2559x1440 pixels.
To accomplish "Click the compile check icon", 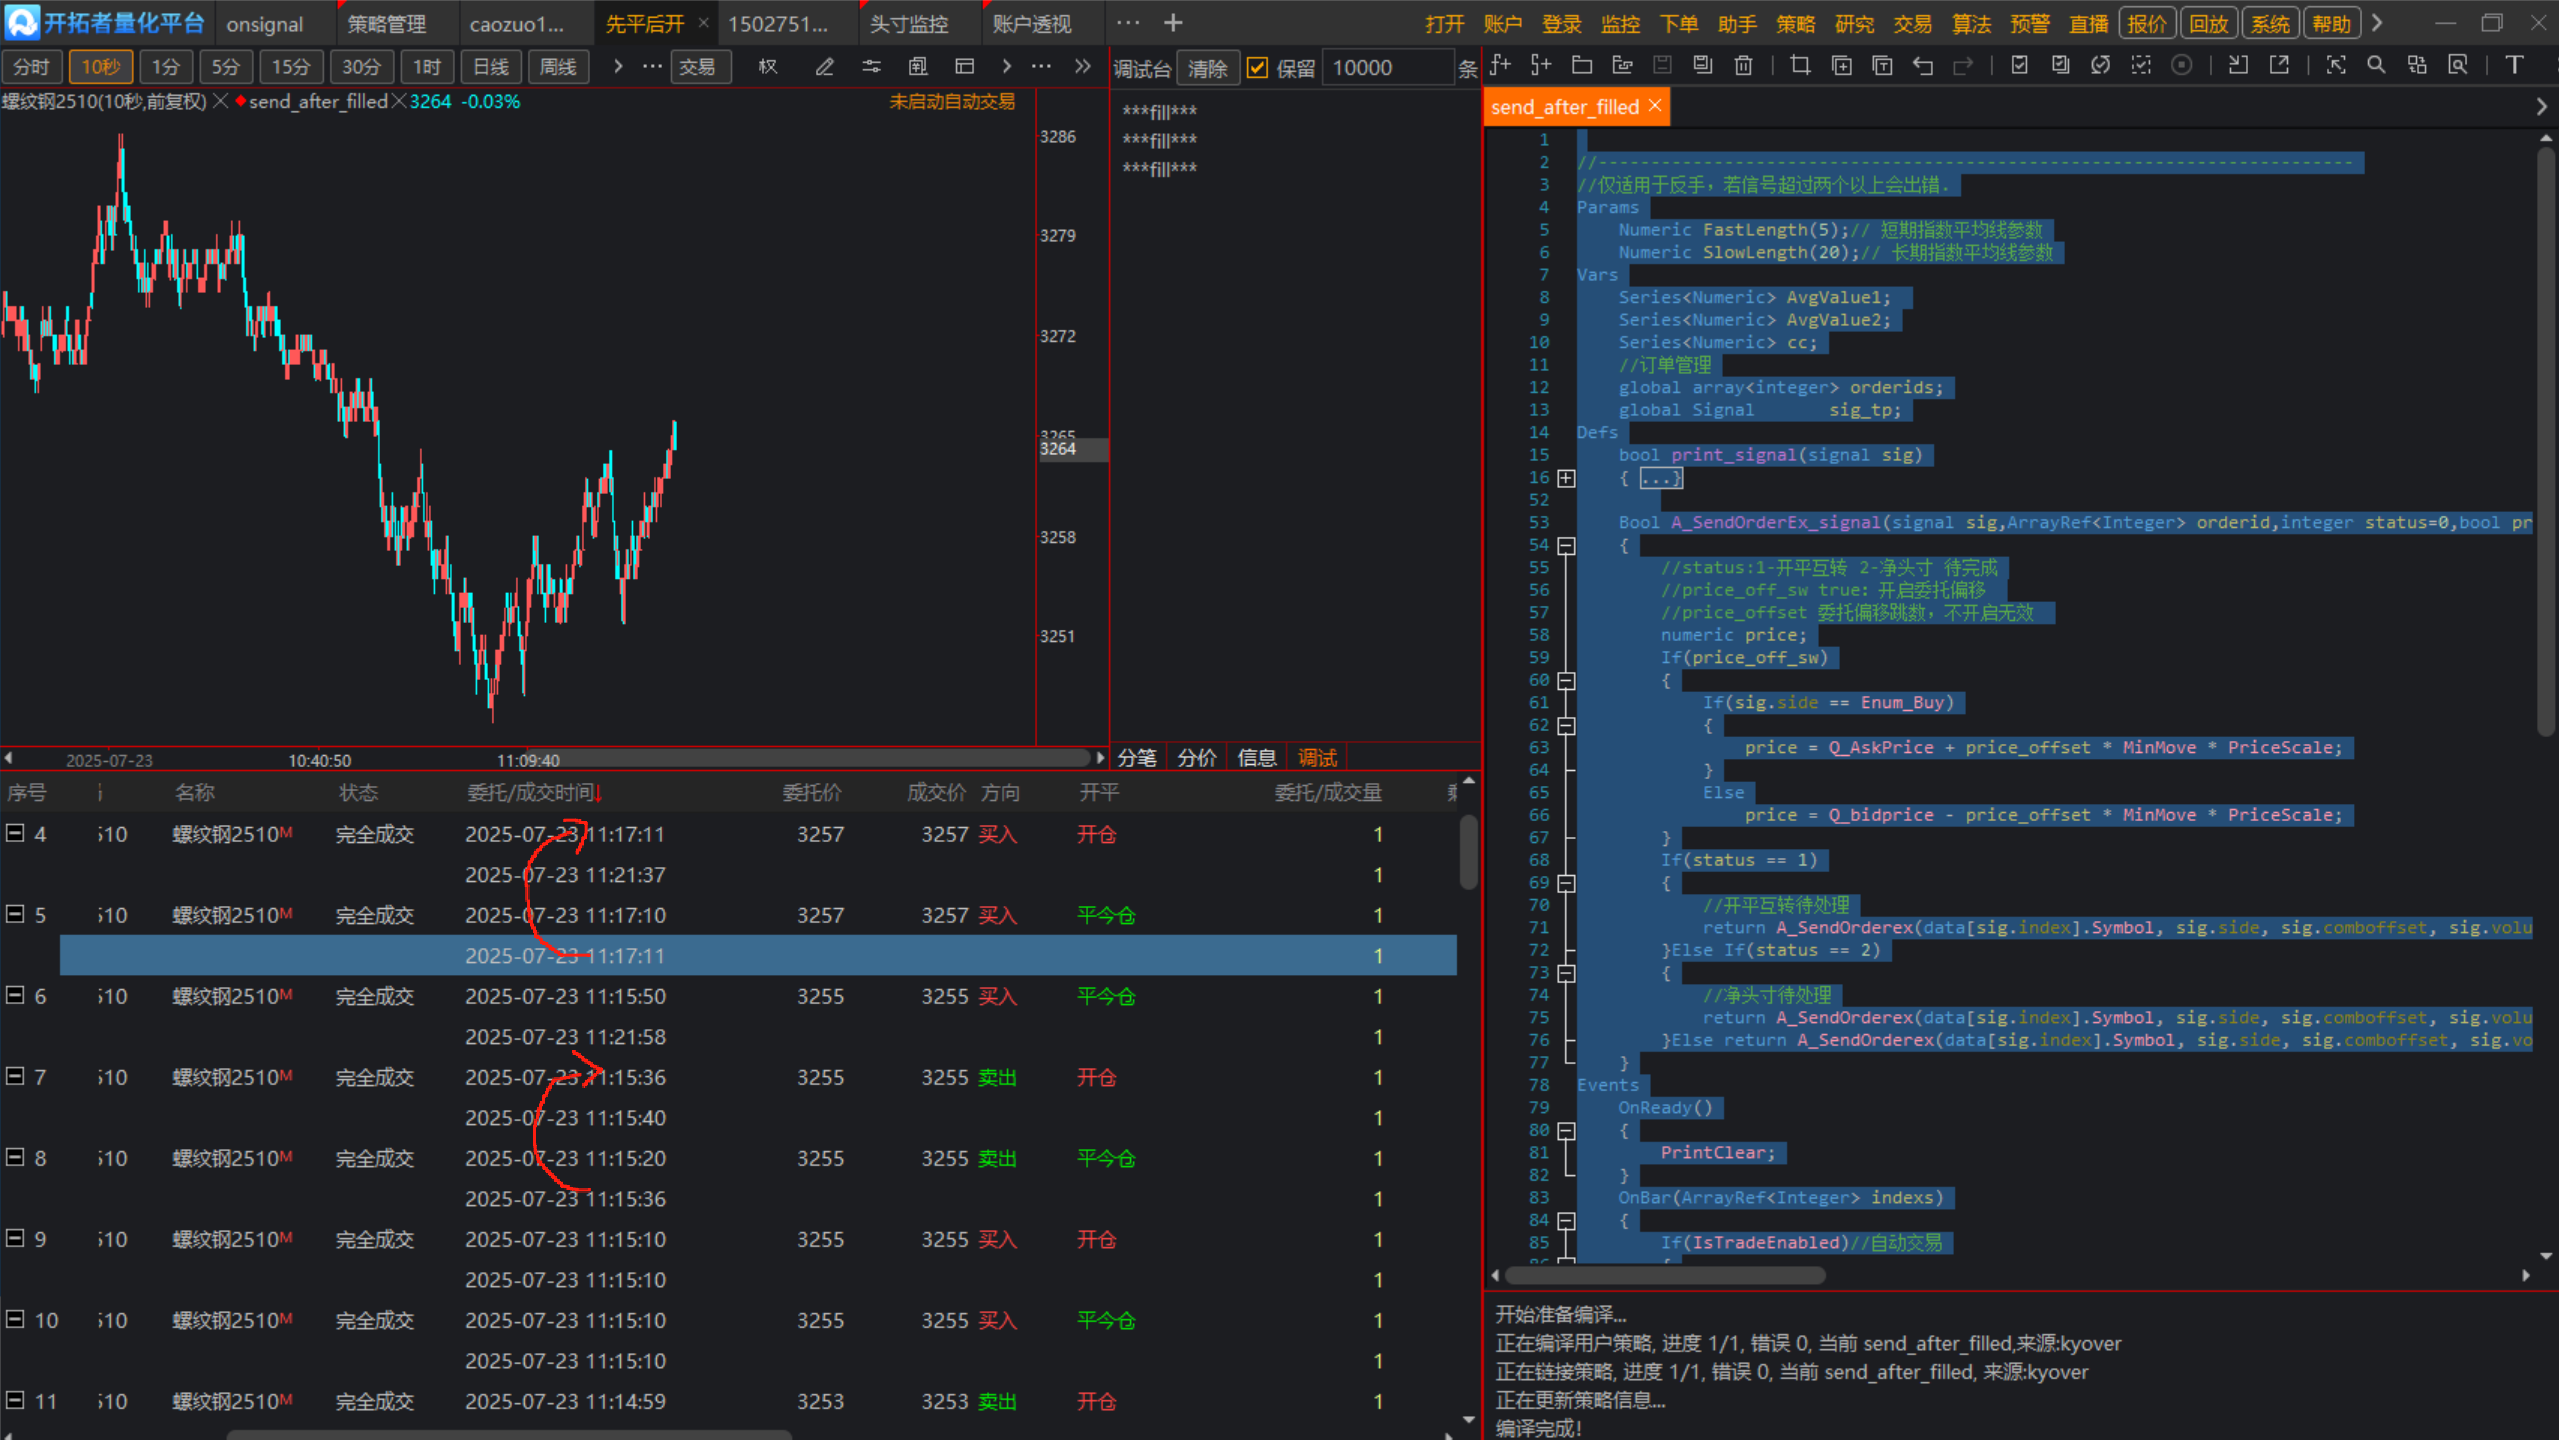I will click(2019, 66).
